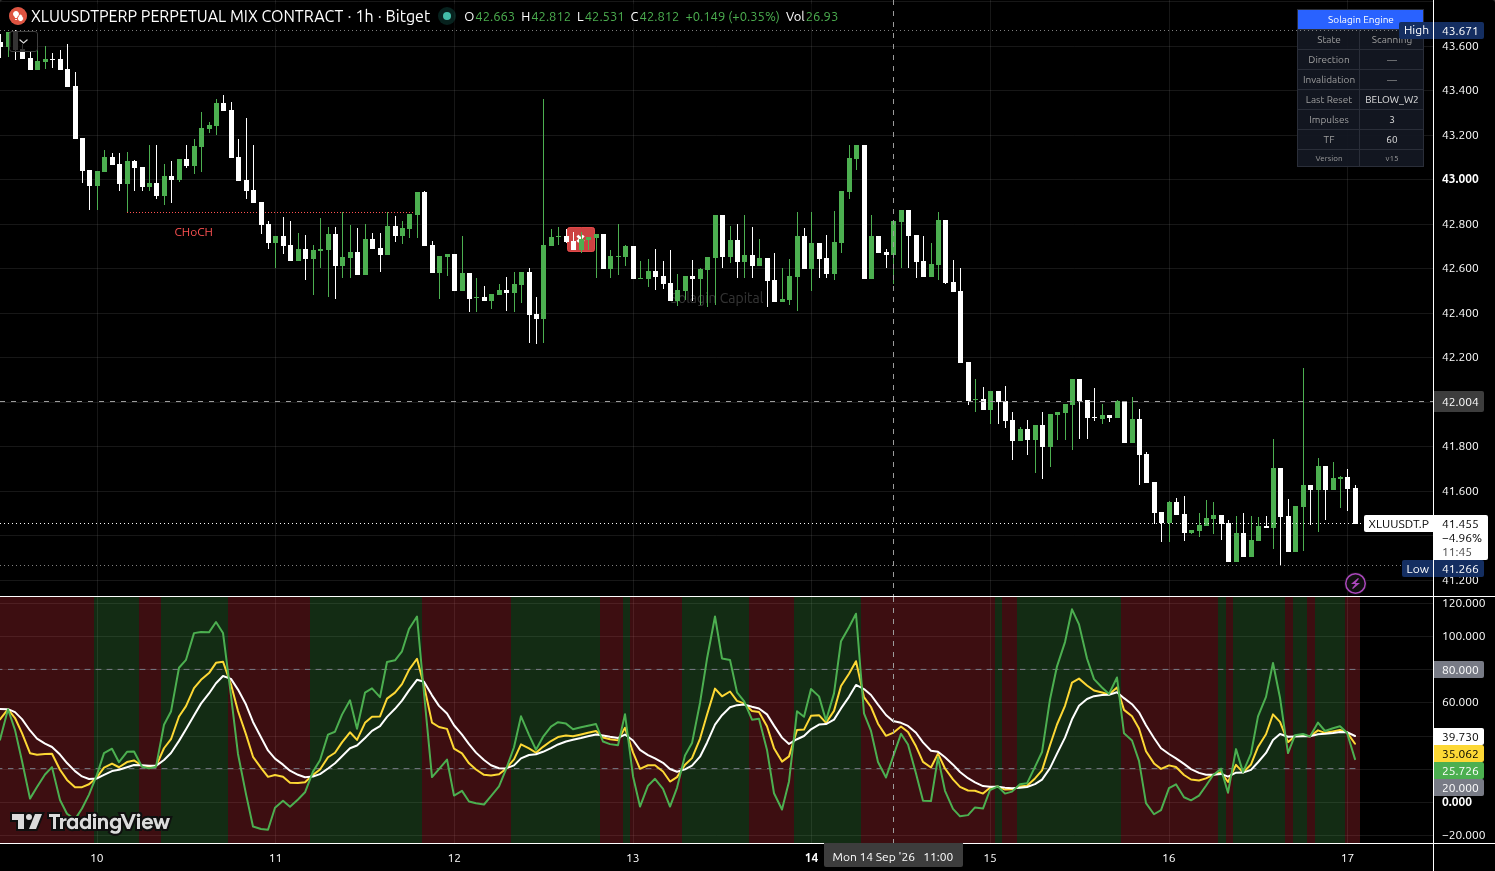Viewport: 1495px width, 871px height.
Task: Click the Solagin Engine table header
Action: click(x=1360, y=20)
